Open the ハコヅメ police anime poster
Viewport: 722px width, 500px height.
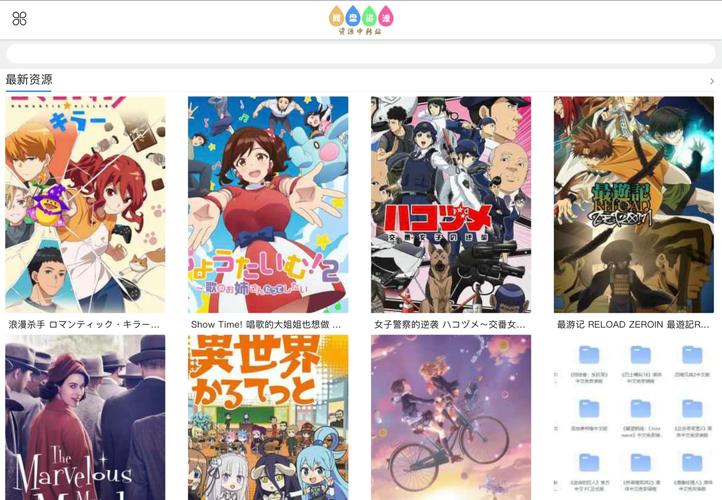[x=451, y=204]
